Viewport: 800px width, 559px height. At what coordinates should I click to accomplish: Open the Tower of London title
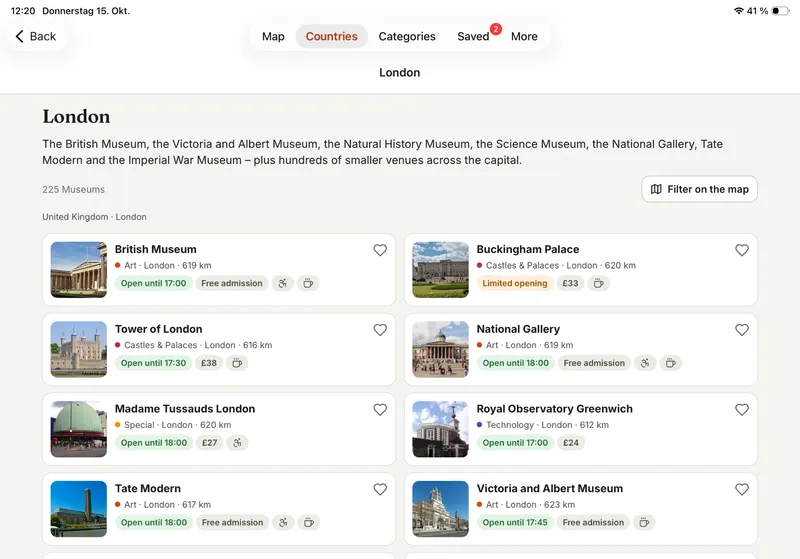tap(159, 329)
